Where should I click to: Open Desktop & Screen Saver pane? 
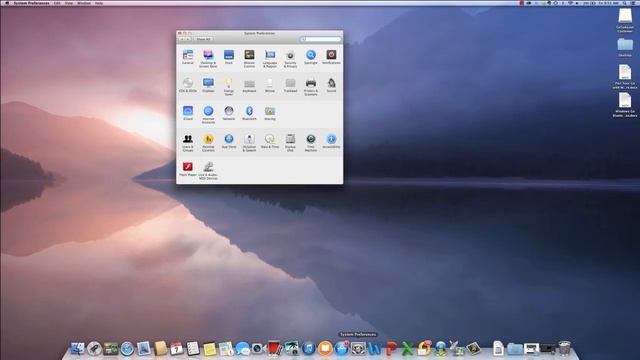tap(208, 58)
